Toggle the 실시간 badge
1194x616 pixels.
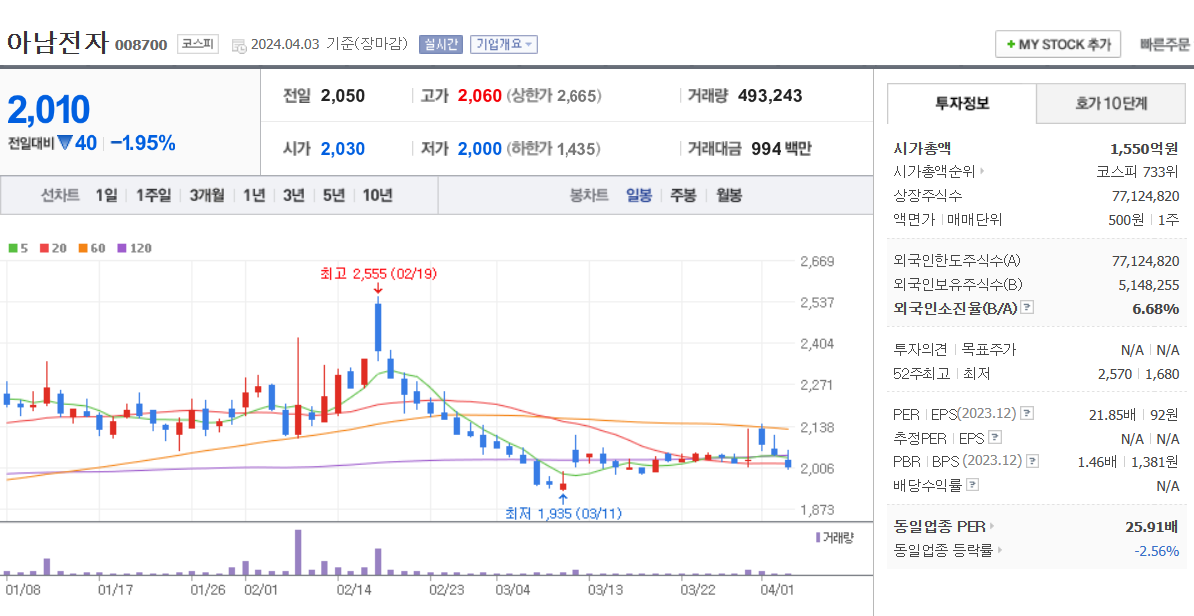pyautogui.click(x=441, y=44)
